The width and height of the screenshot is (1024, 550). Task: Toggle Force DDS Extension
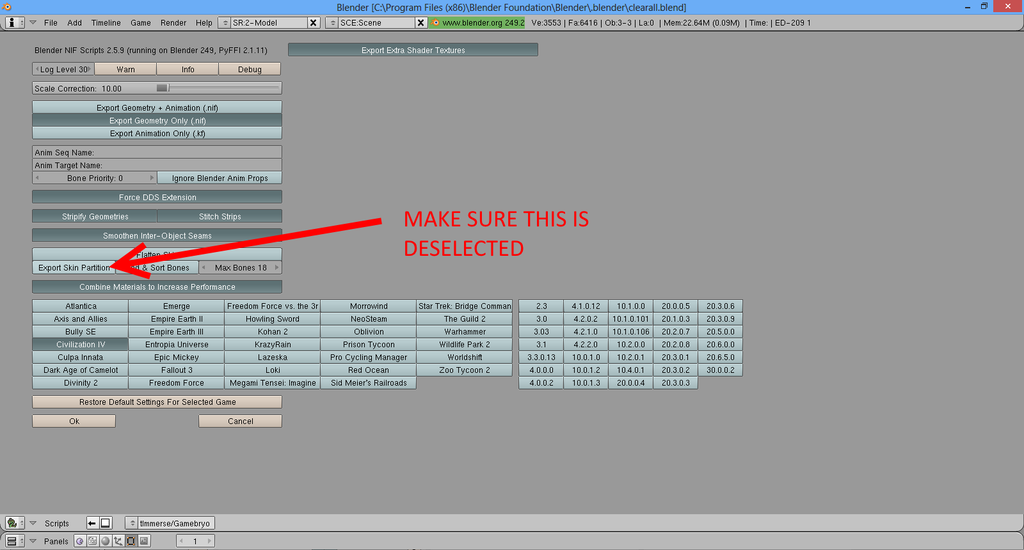(x=157, y=197)
